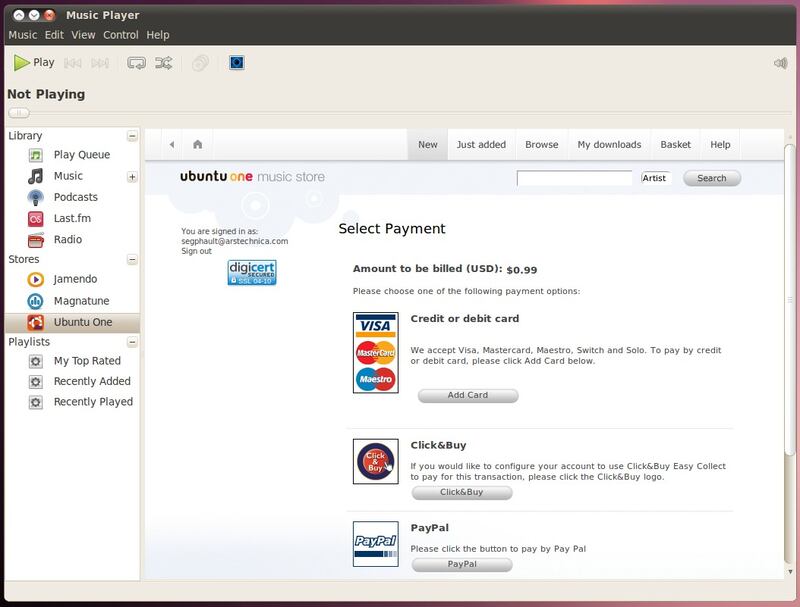Toggle the visualization icon in the toolbar
Screen dimensions: 800x607
[236, 63]
